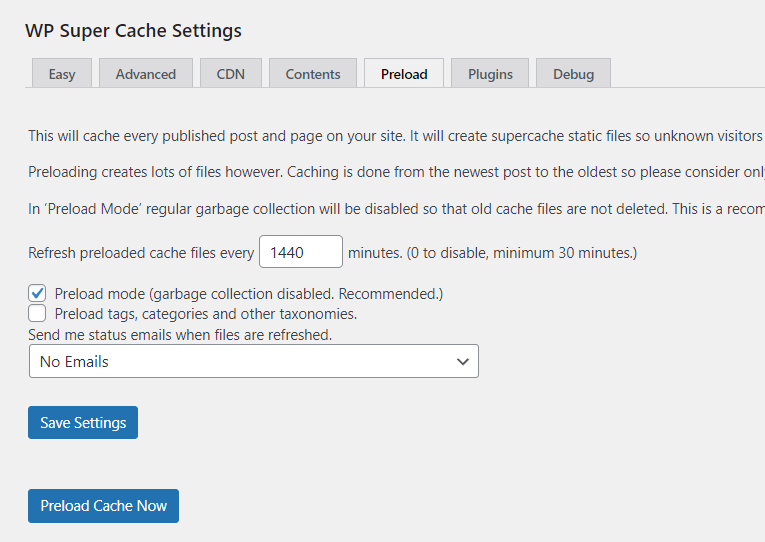Select the CDN tab
The height and width of the screenshot is (542, 765).
(x=231, y=74)
